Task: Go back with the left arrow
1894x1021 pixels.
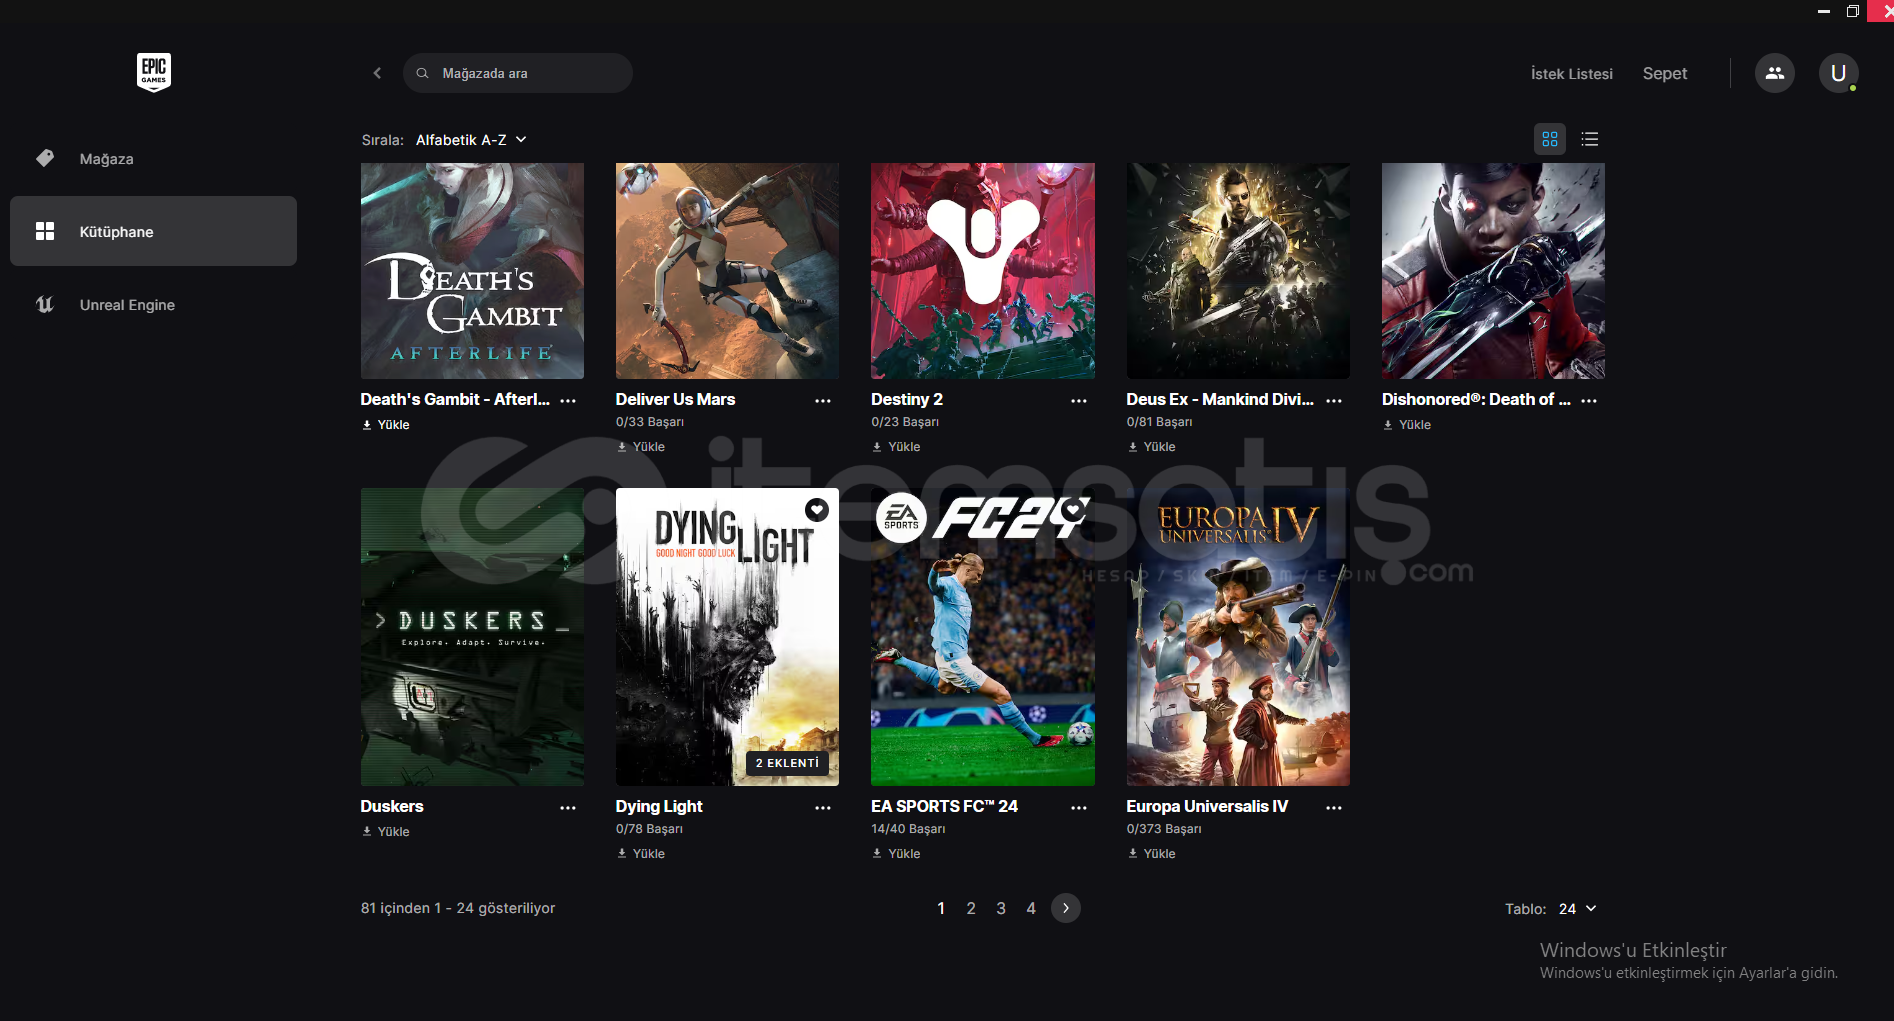Action: point(377,73)
